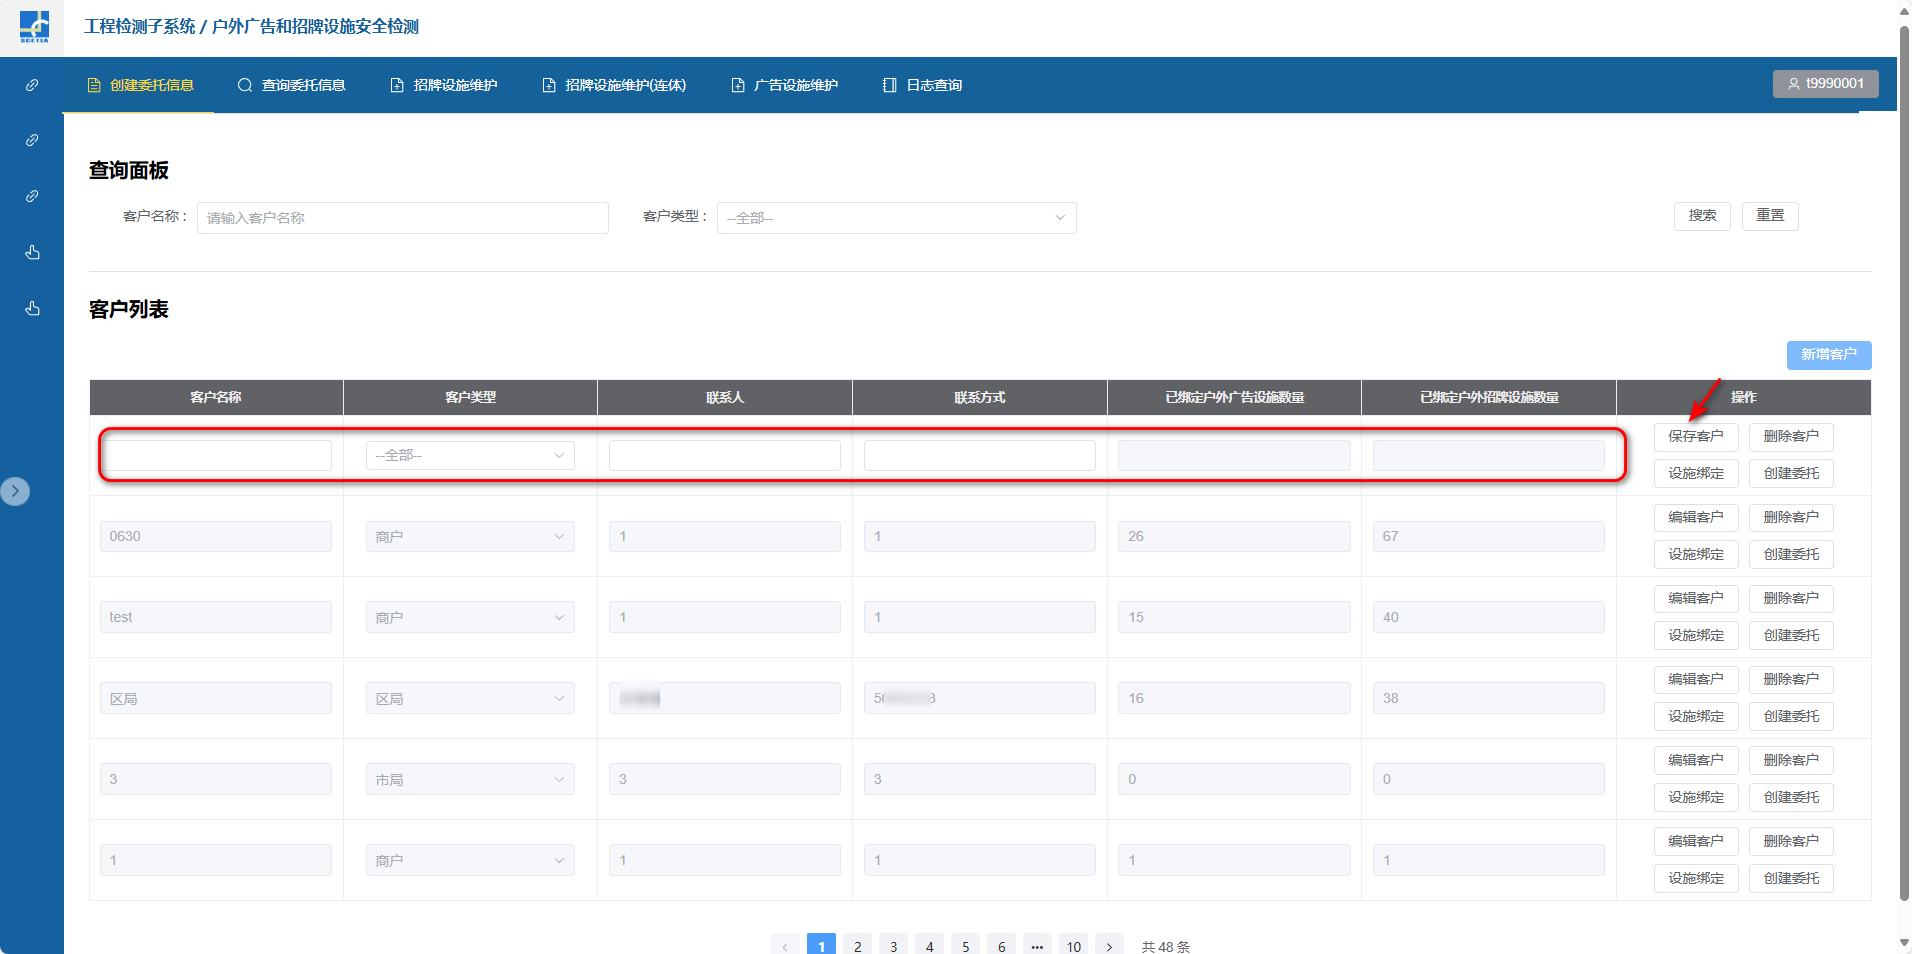
Task: Expand the collapsed left sidebar arrow
Action: tap(15, 491)
